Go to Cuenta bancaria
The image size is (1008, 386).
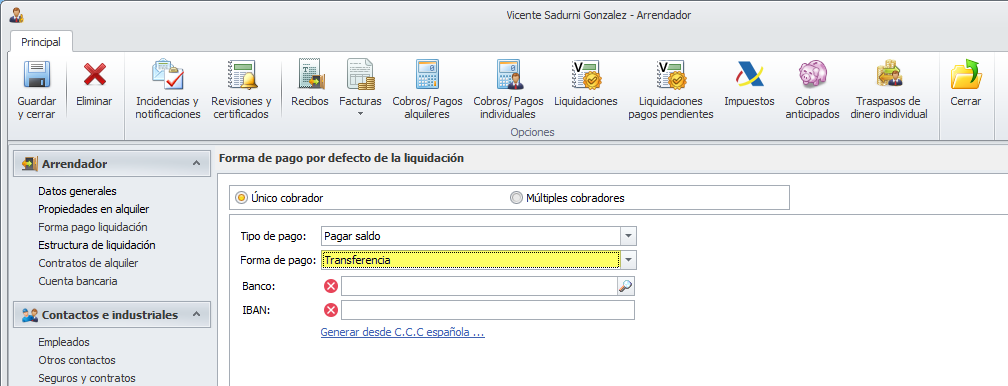click(x=78, y=281)
